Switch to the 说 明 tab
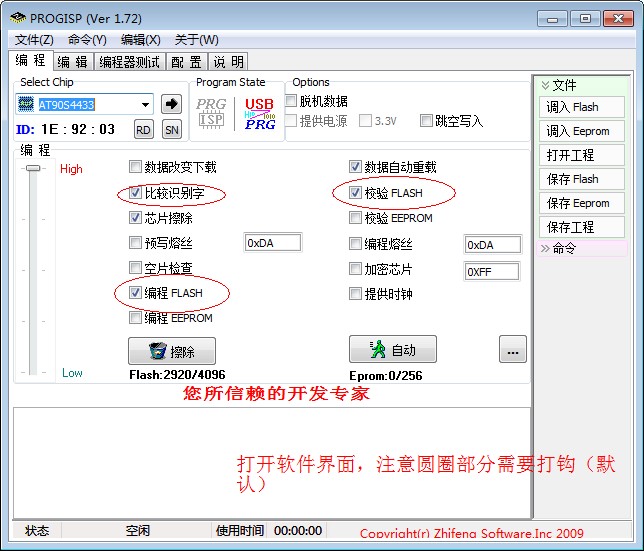 228,62
